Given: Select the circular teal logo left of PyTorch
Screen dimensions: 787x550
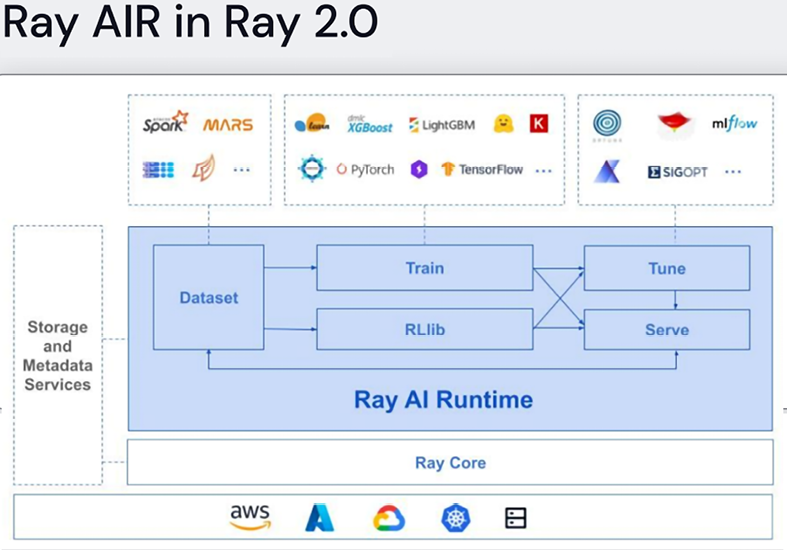Looking at the screenshot, I should (312, 169).
